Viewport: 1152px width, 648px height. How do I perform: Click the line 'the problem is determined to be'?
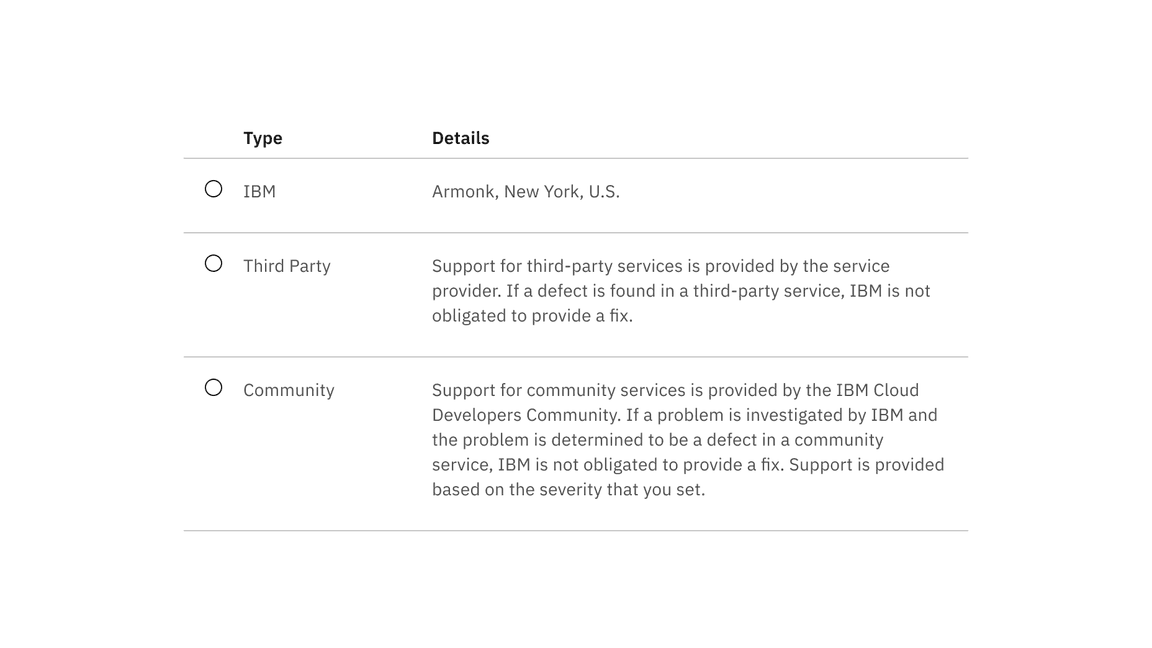(658, 440)
